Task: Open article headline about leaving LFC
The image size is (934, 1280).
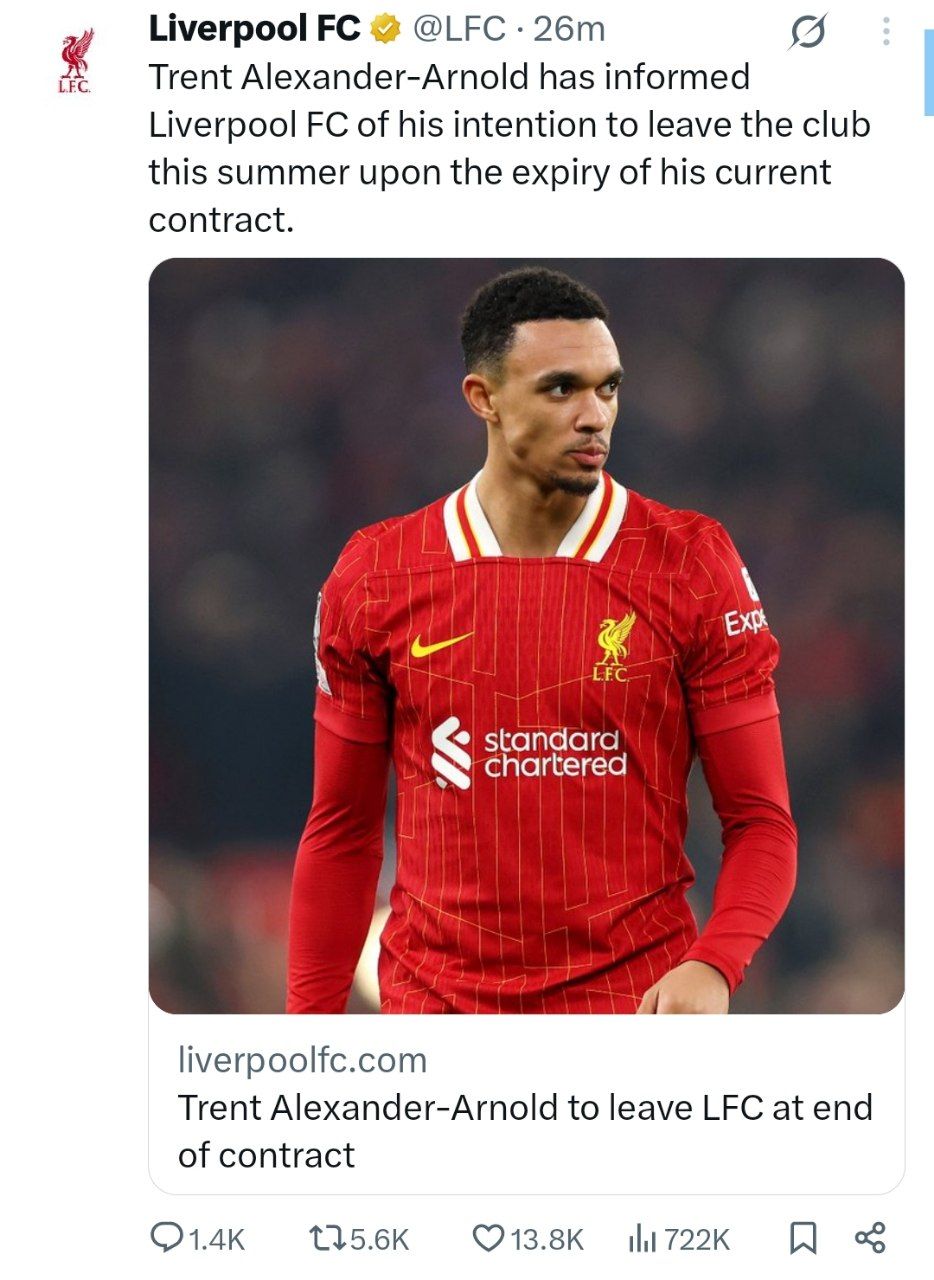Action: click(x=525, y=1131)
